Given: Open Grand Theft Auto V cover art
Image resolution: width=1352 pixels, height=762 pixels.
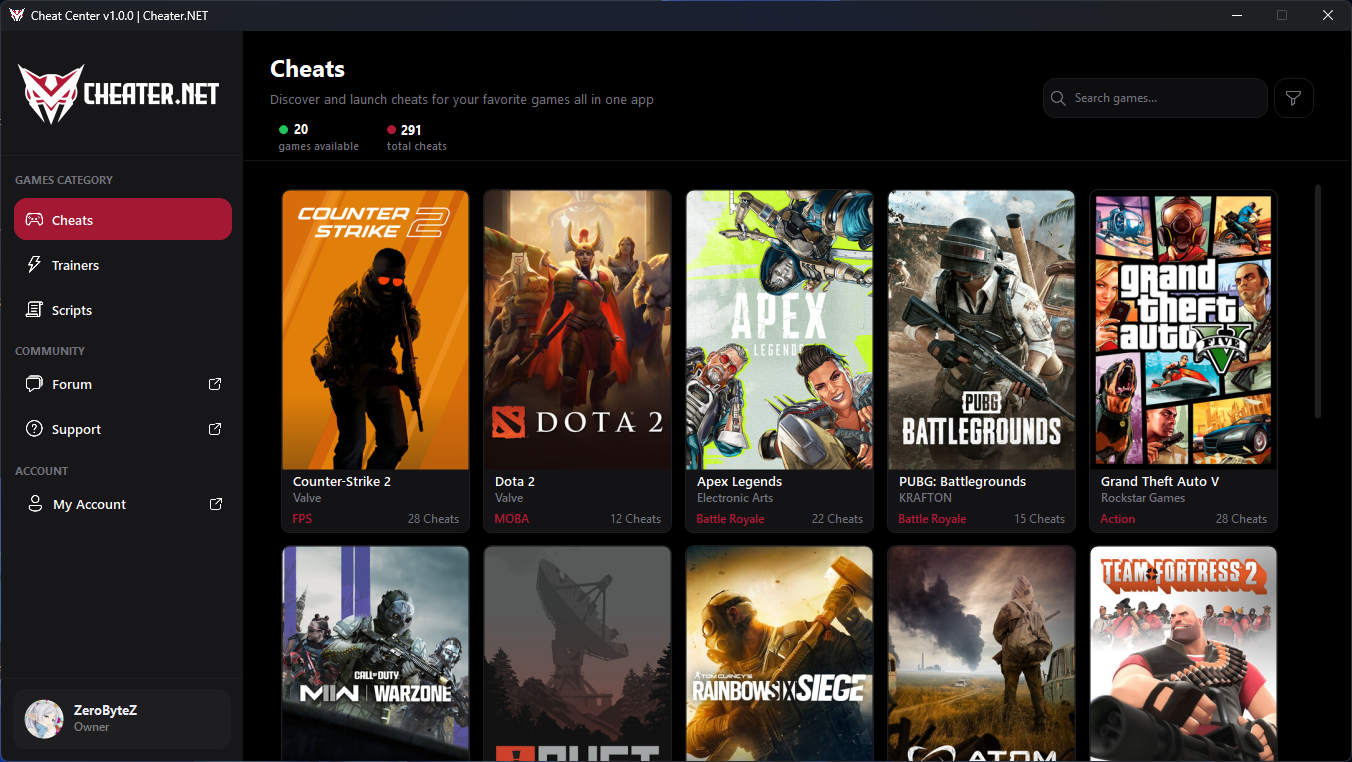Looking at the screenshot, I should [x=1183, y=330].
